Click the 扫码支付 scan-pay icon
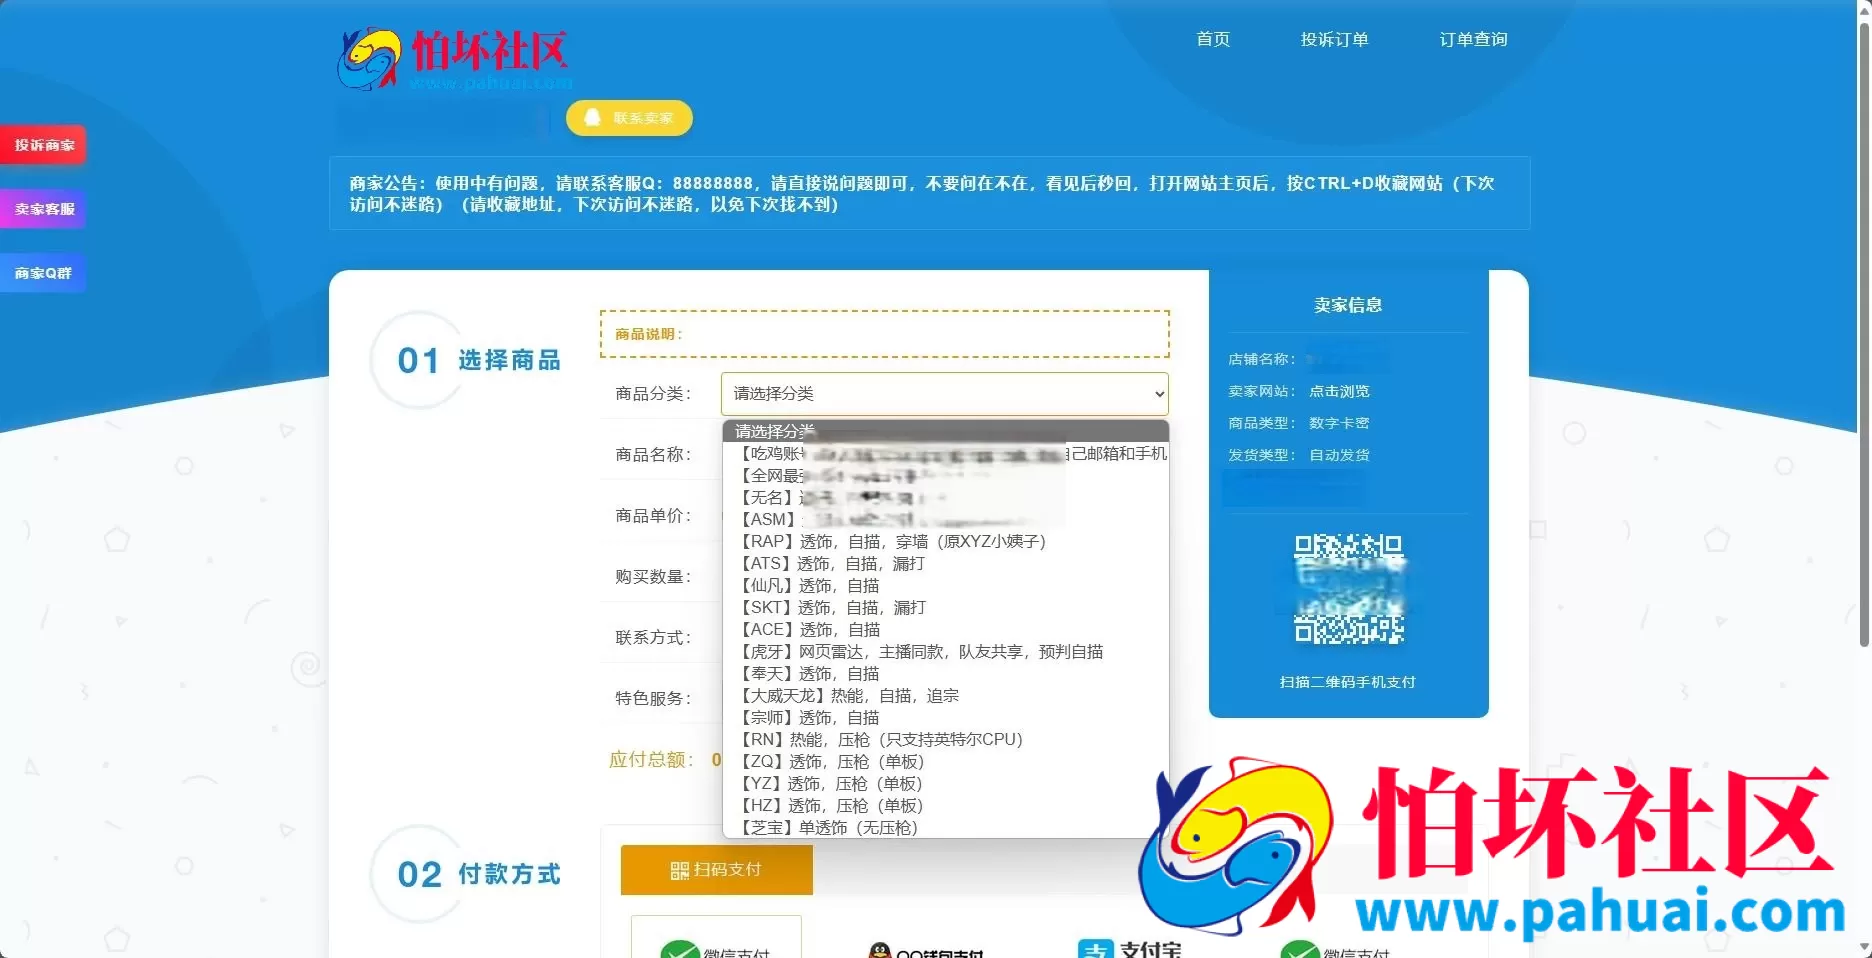The image size is (1872, 958). click(x=678, y=869)
